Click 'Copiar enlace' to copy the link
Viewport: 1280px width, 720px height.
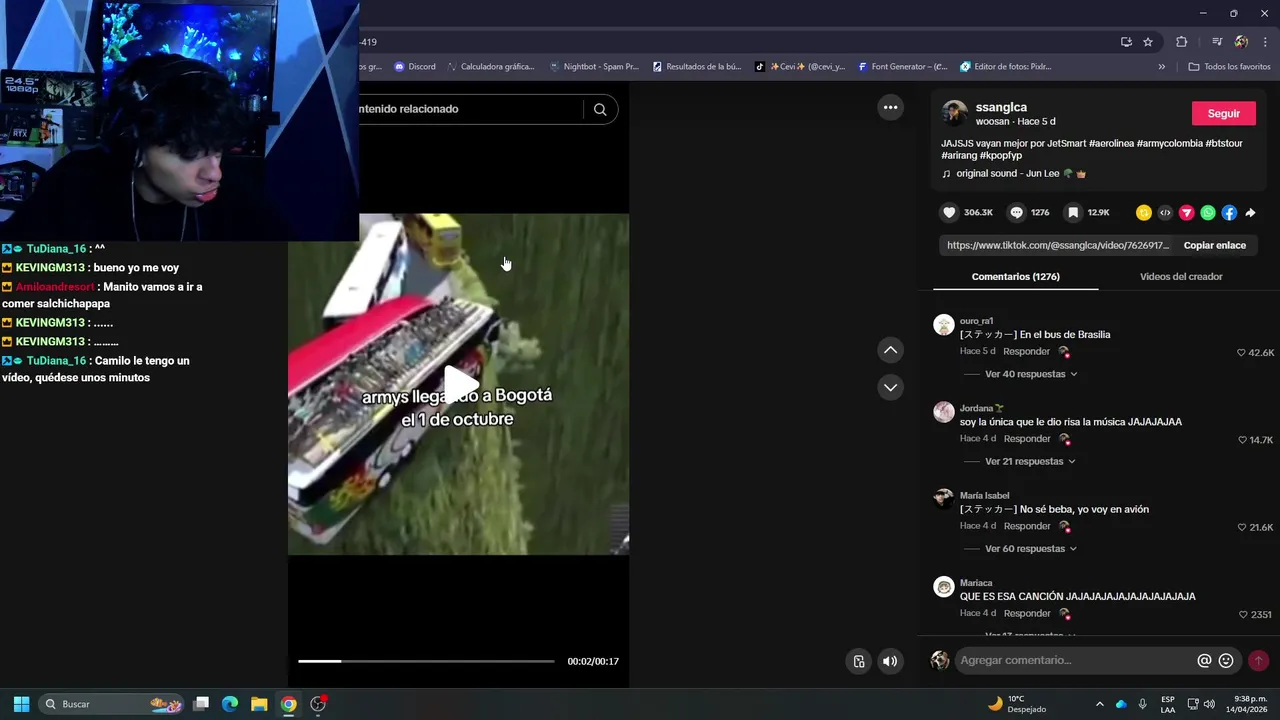coord(1215,245)
